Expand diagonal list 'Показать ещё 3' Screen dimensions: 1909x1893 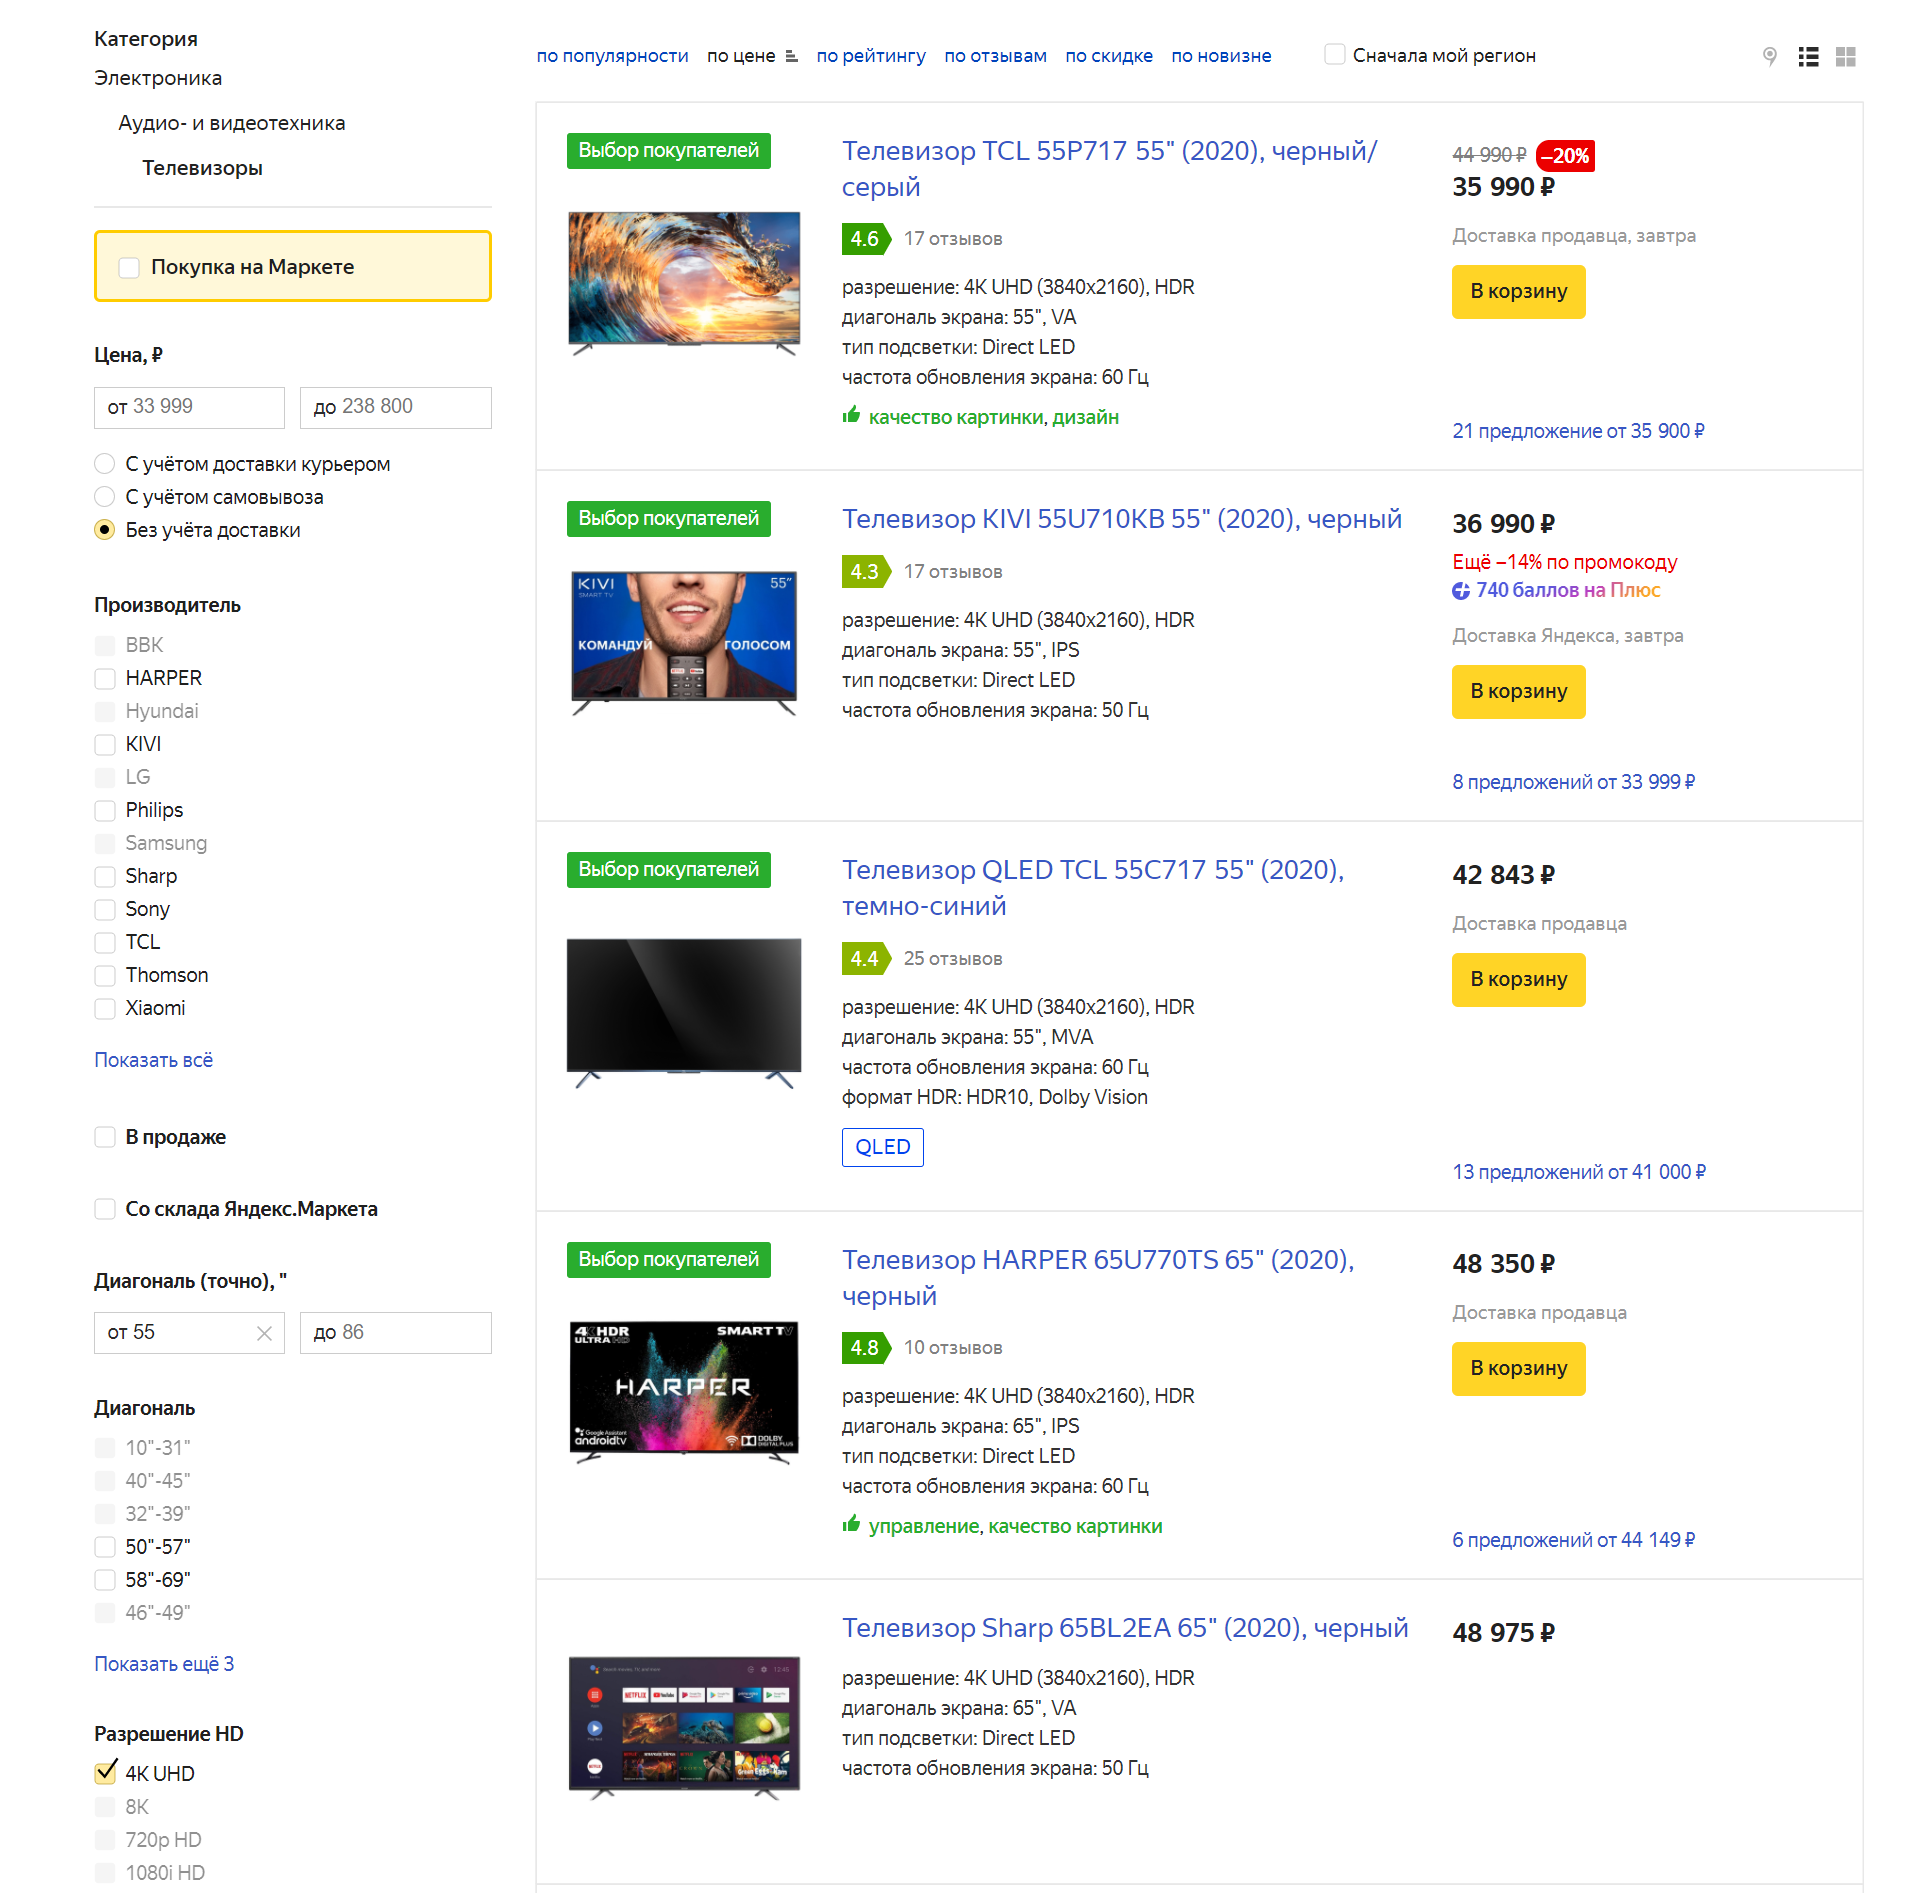point(164,1664)
